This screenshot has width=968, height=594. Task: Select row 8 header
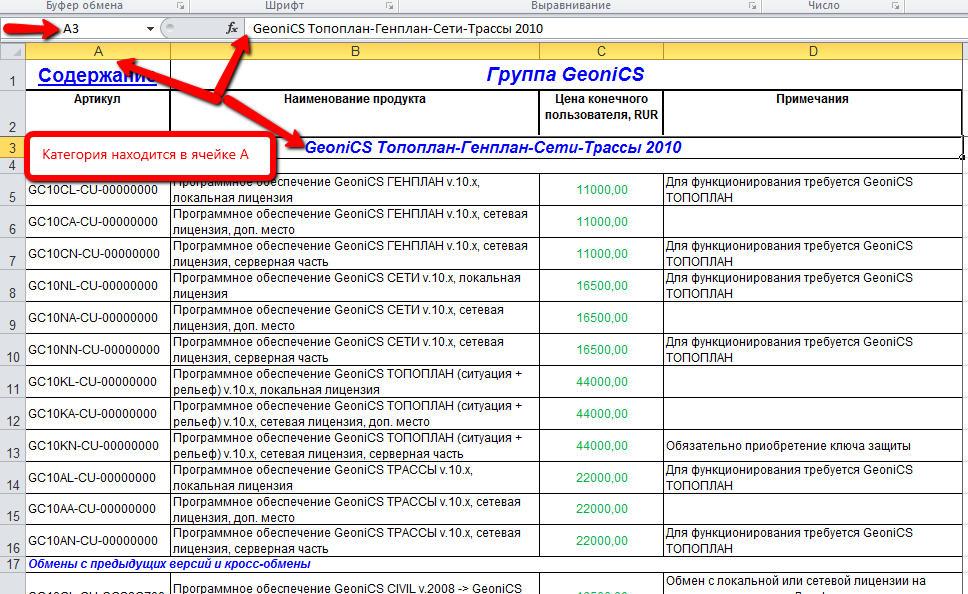[x=13, y=286]
